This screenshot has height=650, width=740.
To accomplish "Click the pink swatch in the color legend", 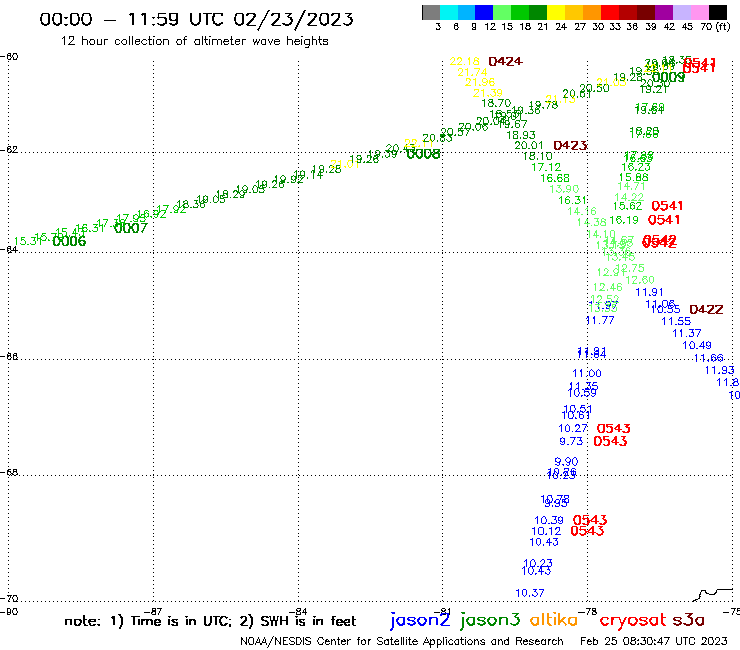I will [x=699, y=12].
